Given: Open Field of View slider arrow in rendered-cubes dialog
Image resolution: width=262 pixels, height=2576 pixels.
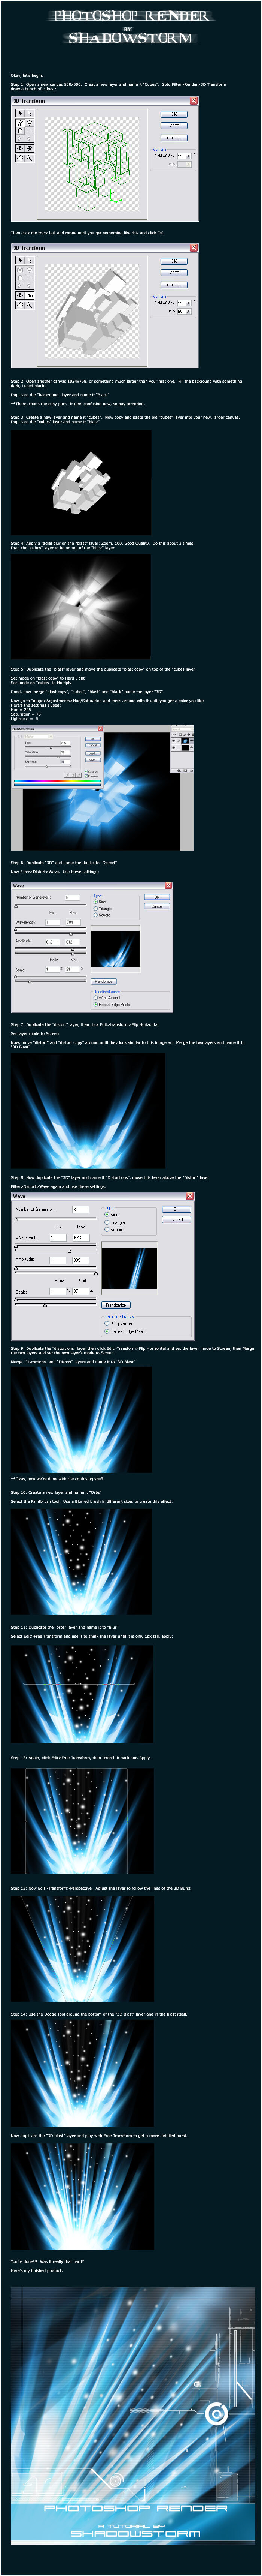Looking at the screenshot, I should click(x=188, y=302).
